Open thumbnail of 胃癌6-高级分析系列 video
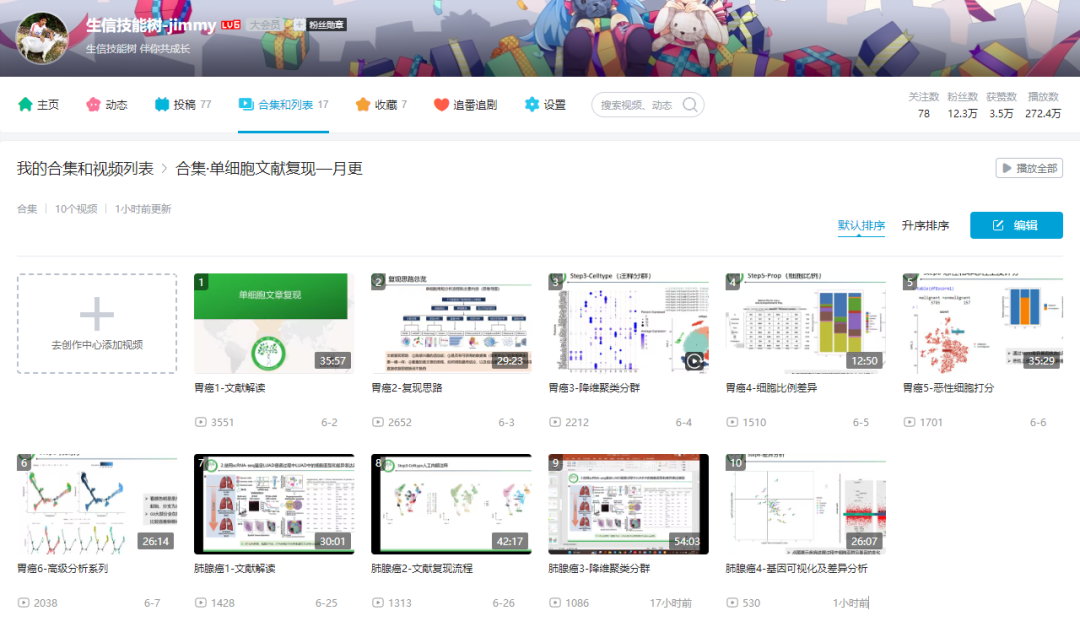Viewport: 1080px width, 627px height. 96,504
